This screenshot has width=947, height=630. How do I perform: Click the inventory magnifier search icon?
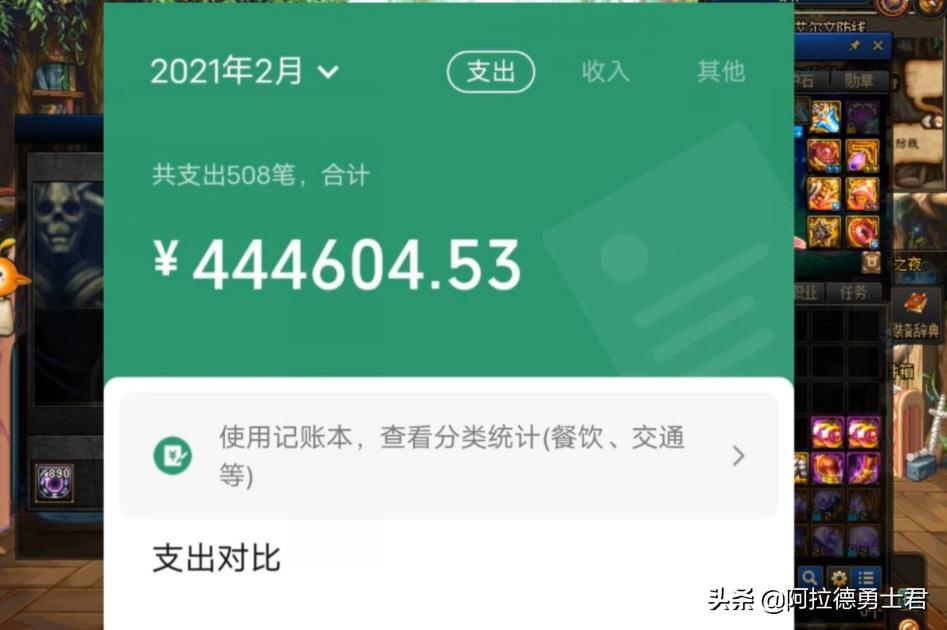[x=809, y=578]
